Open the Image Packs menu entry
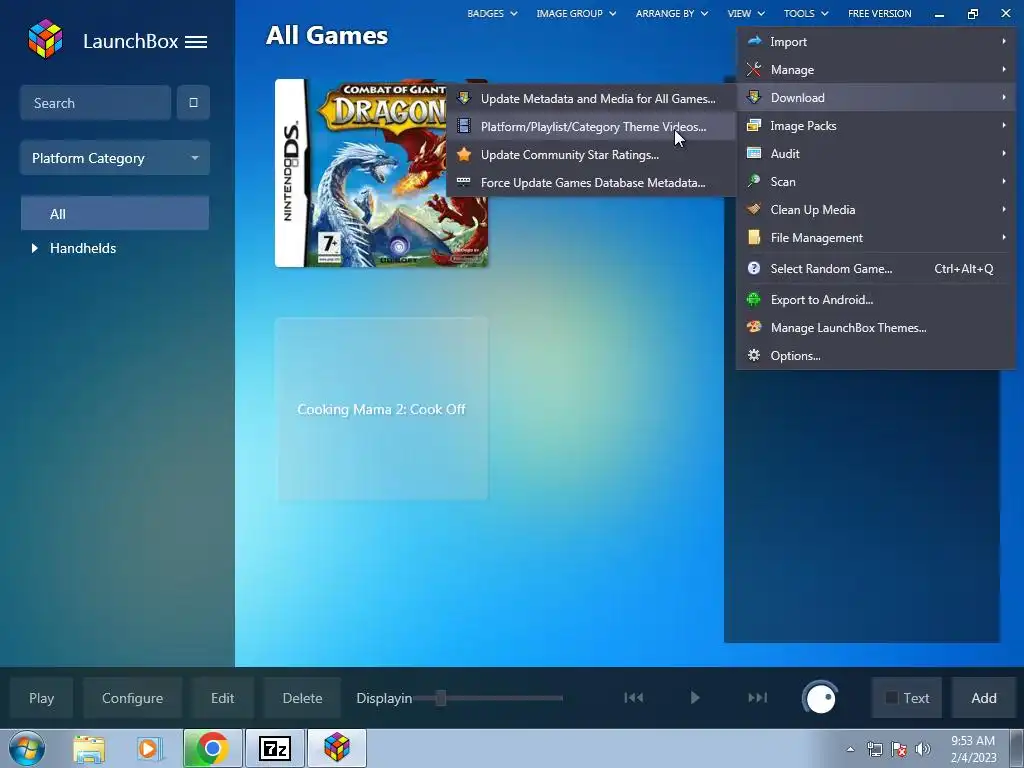The image size is (1024, 768). point(876,125)
